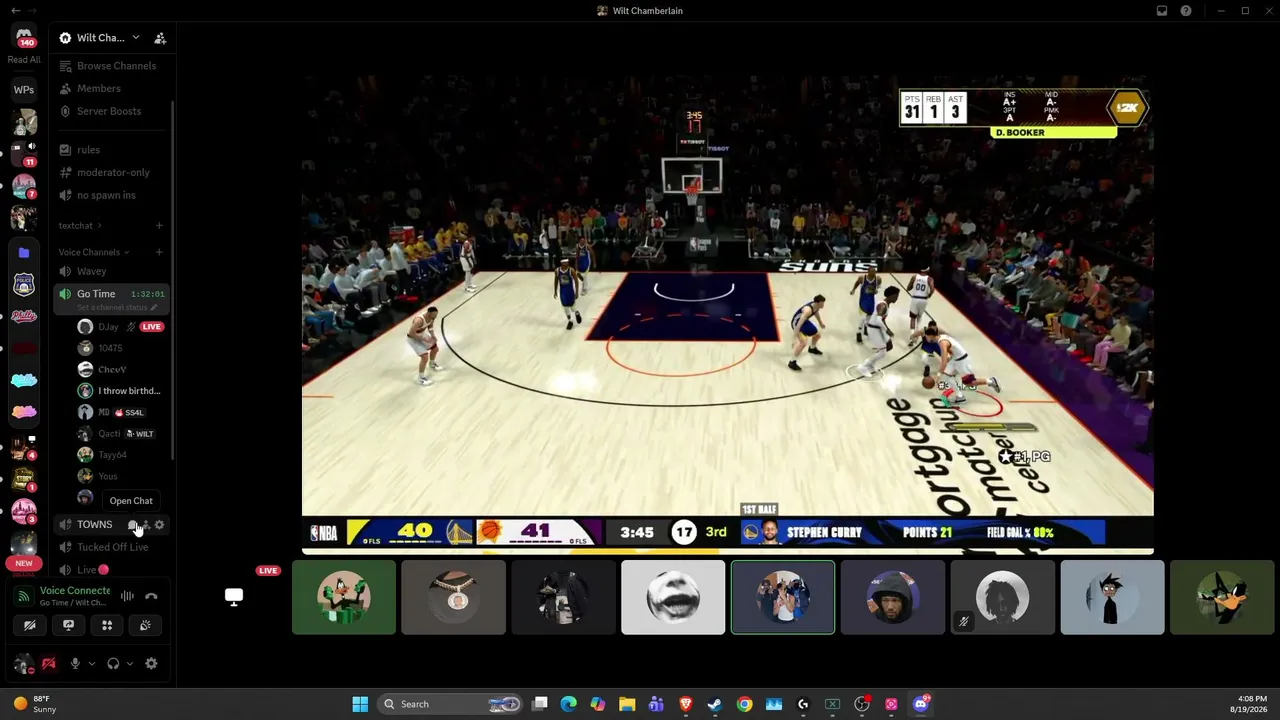Open headphone output options arrow
Viewport: 1280px width, 720px height.
[x=129, y=664]
